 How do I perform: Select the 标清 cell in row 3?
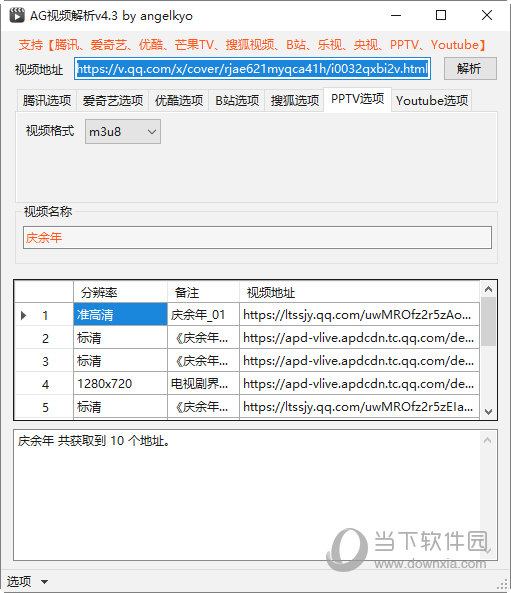120,361
